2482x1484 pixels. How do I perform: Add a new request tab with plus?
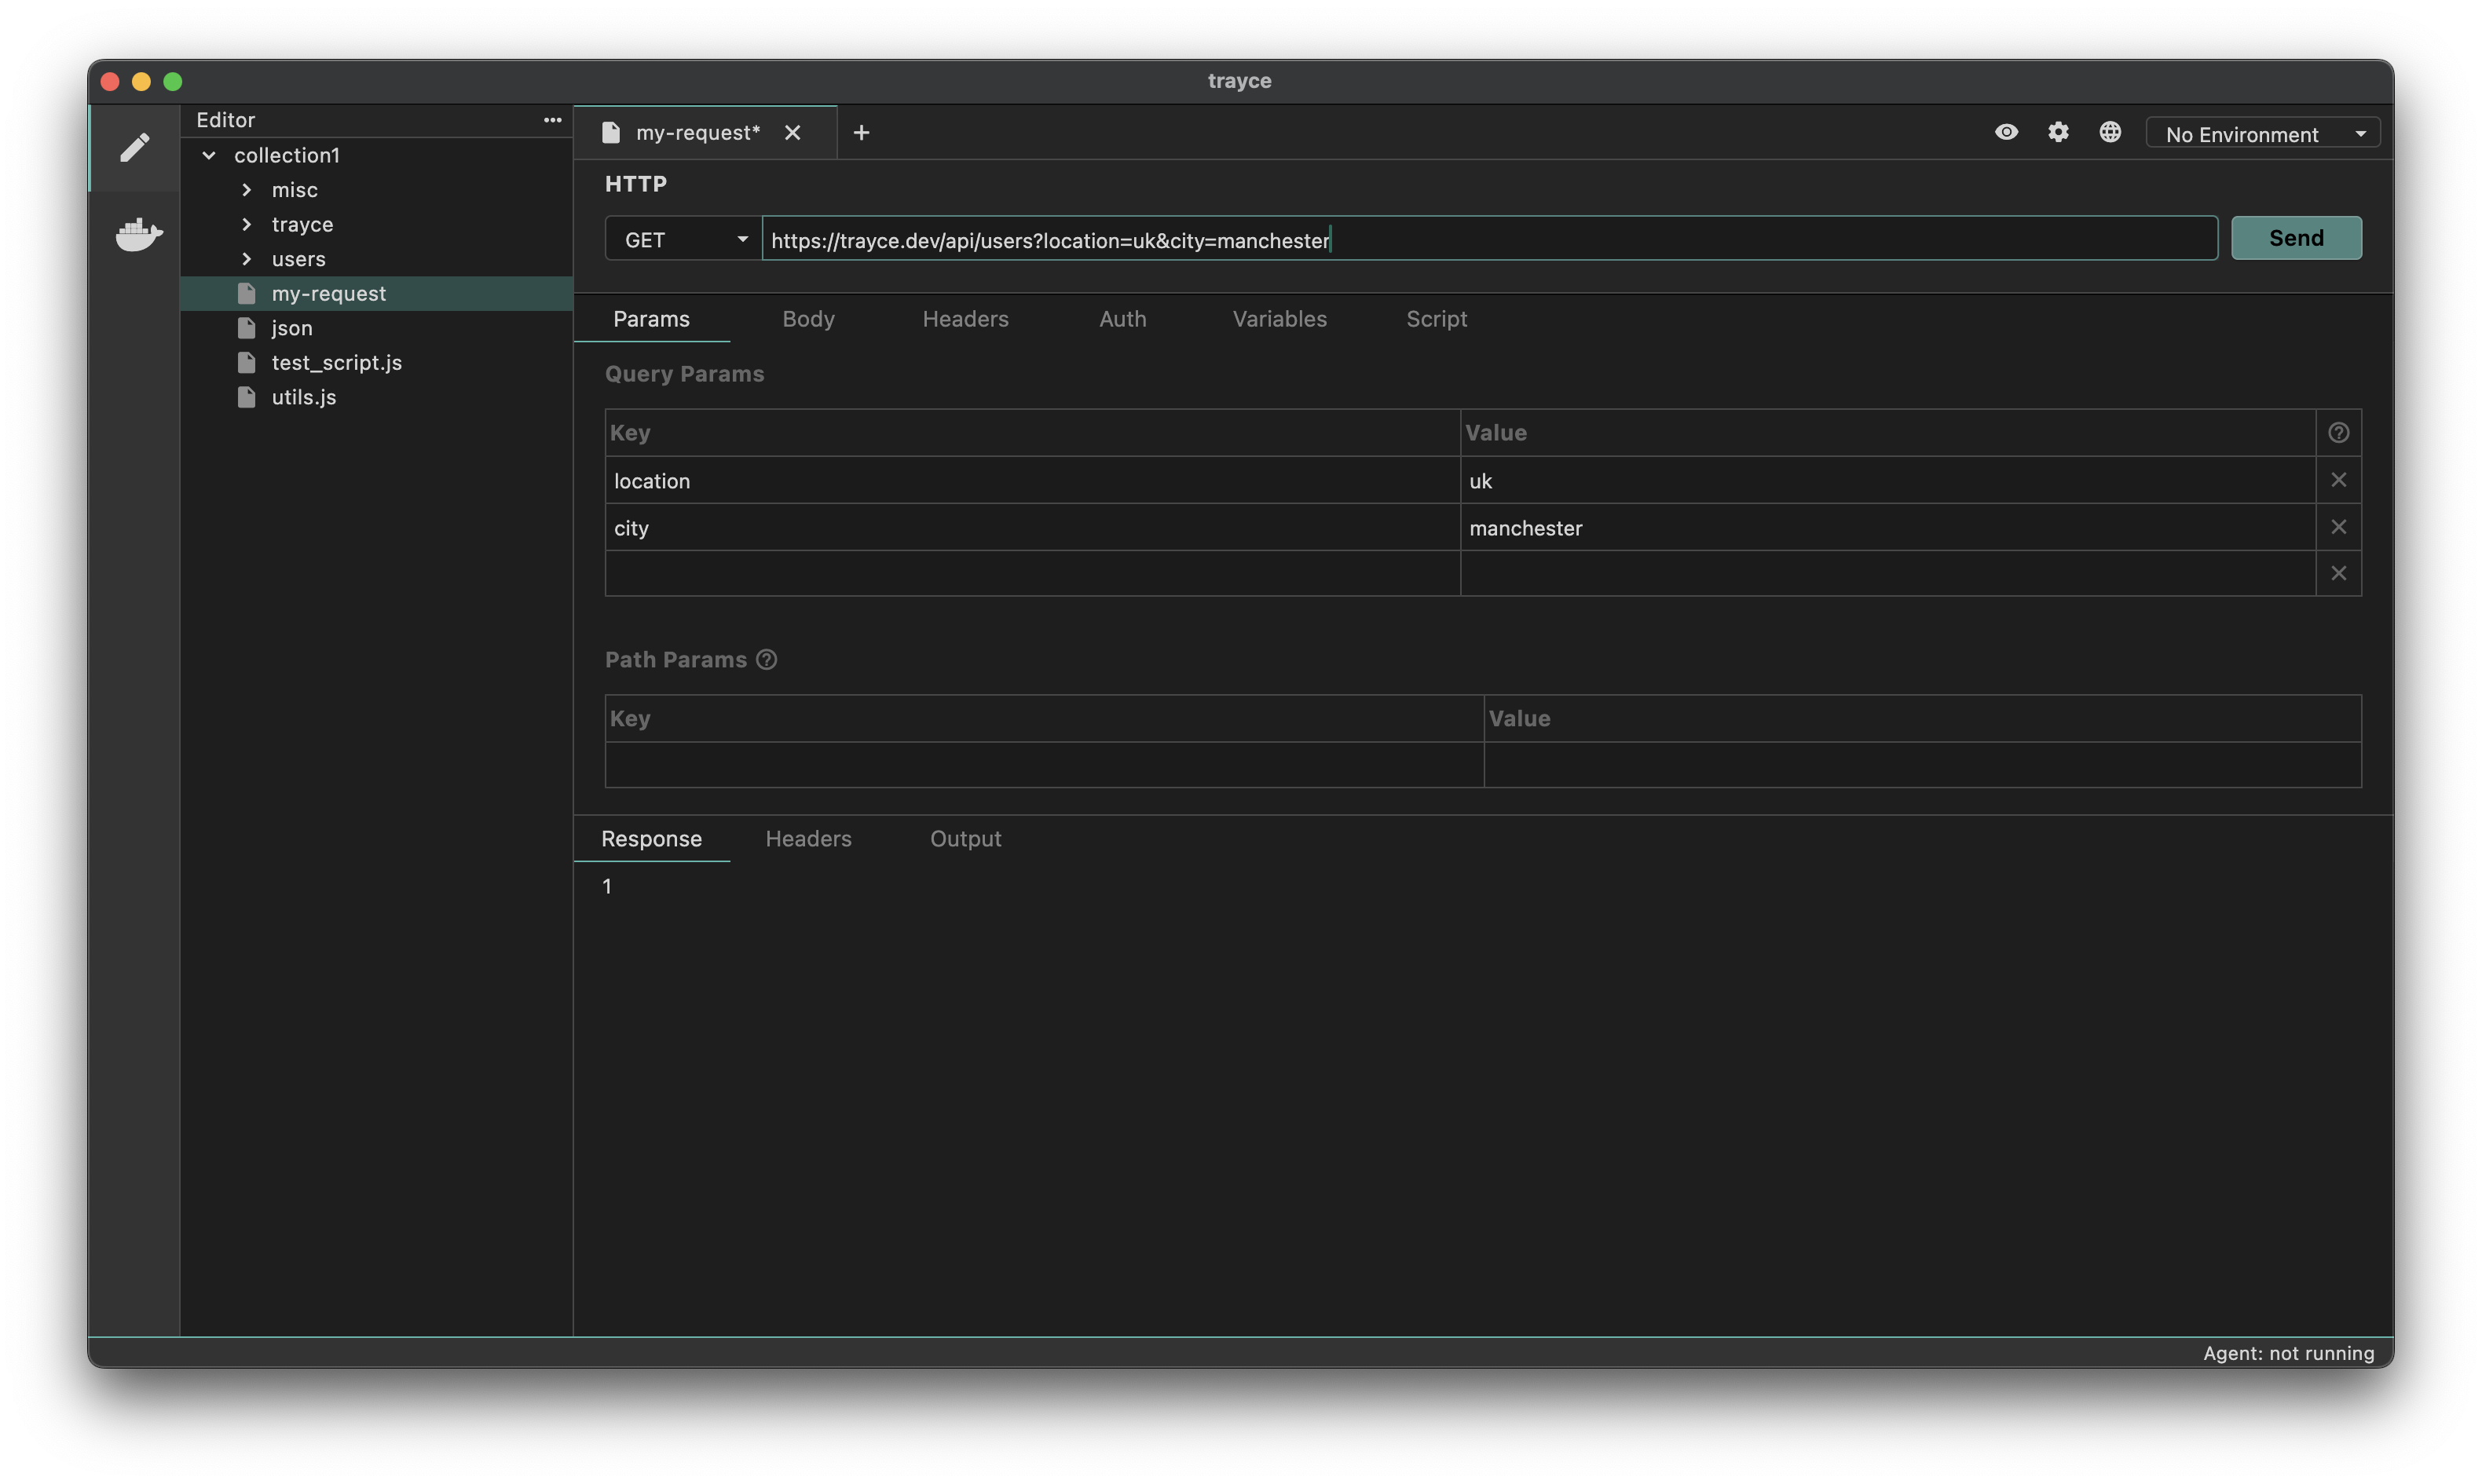point(861,133)
